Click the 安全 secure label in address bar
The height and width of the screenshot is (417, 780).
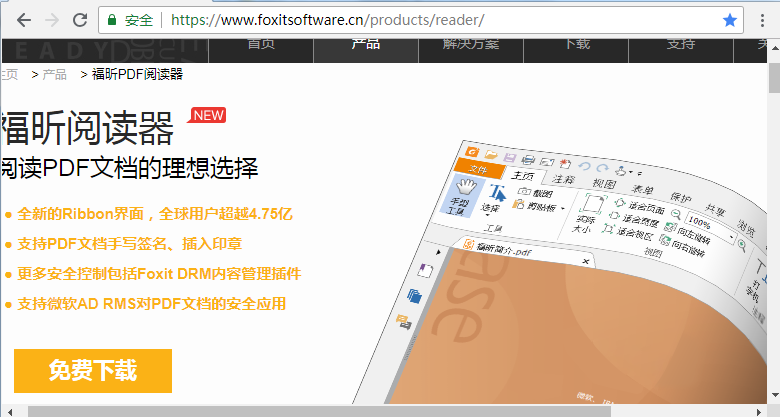[138, 20]
